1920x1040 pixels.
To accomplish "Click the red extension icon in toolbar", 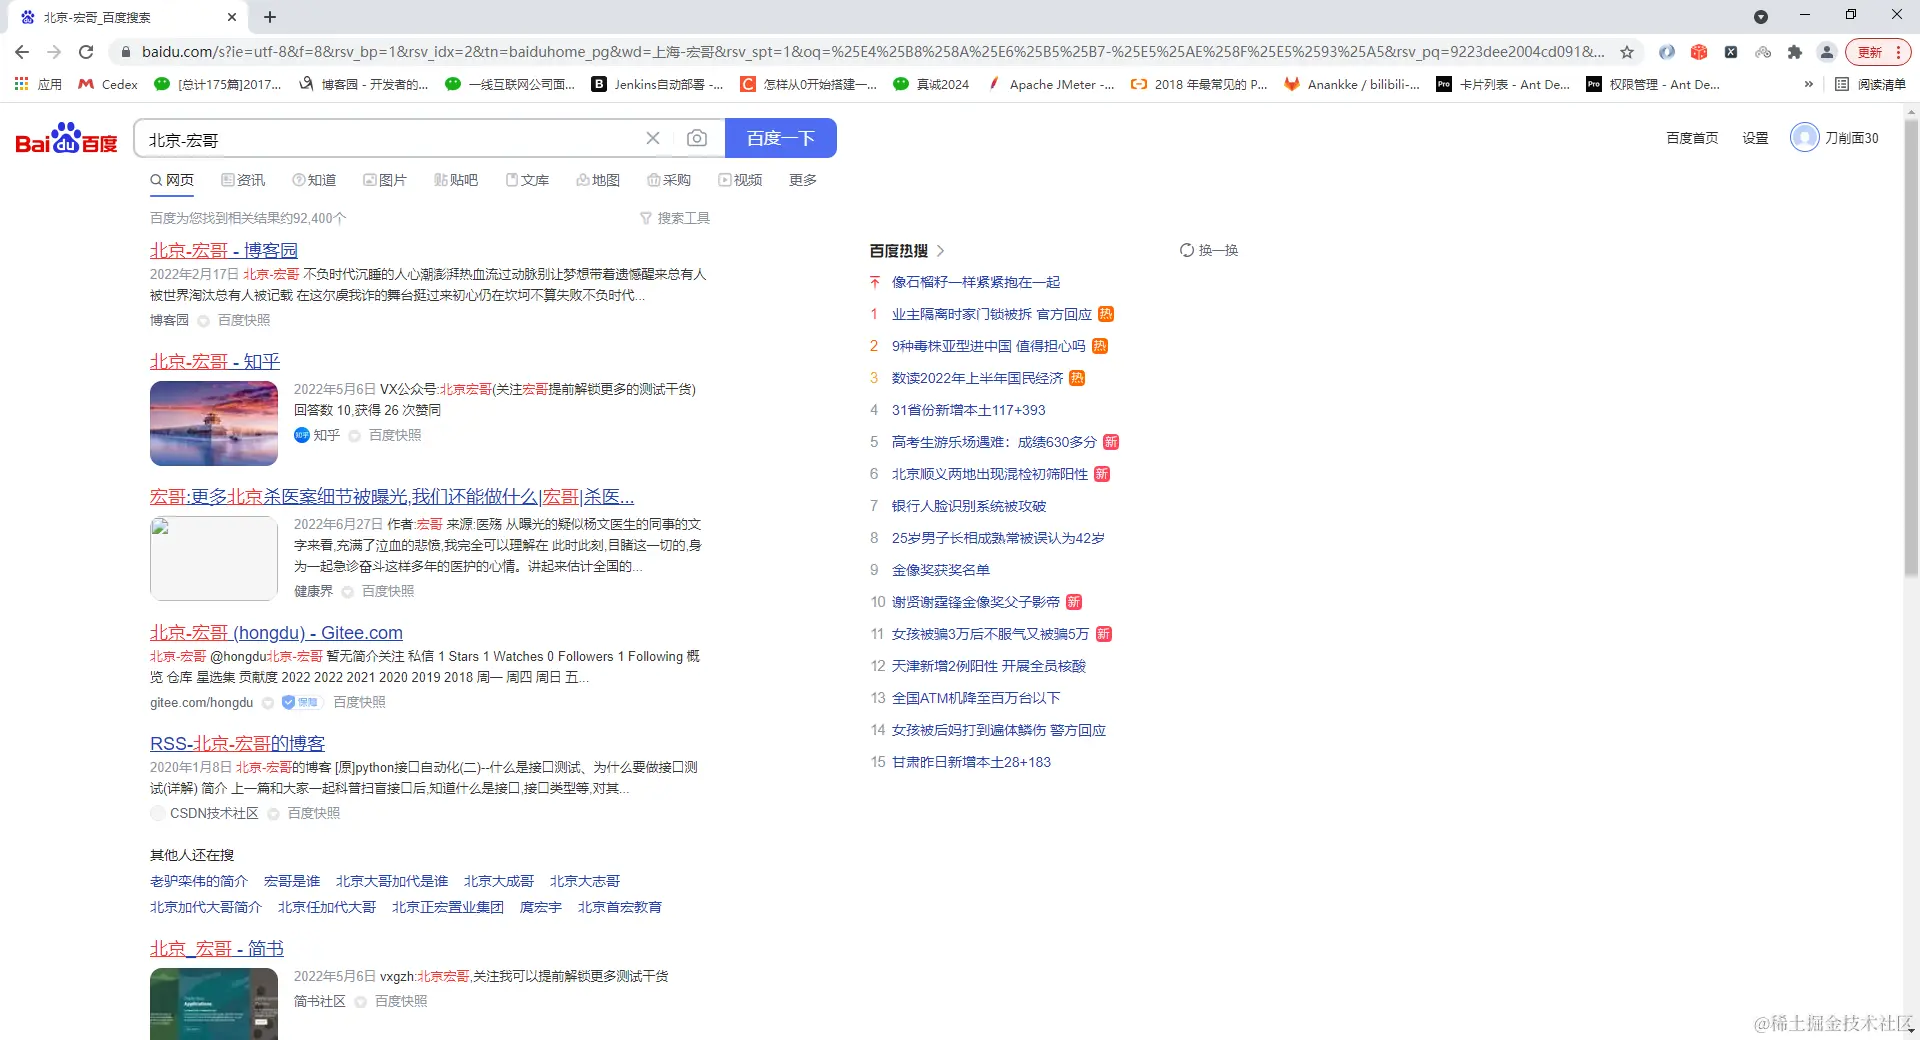I will (1699, 52).
